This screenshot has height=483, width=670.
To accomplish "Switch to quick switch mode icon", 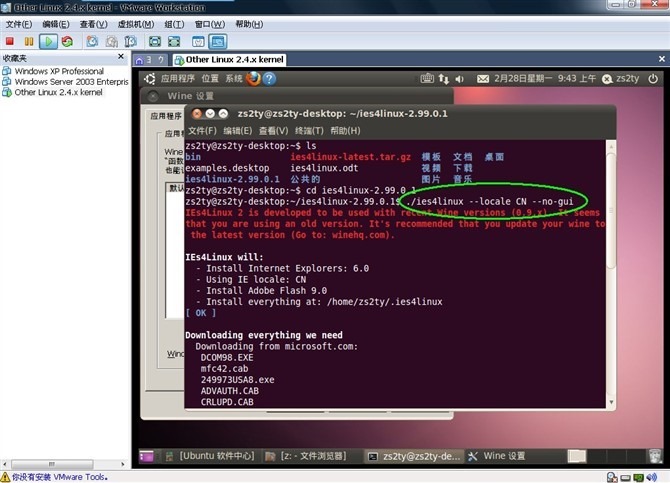I will click(x=174, y=41).
